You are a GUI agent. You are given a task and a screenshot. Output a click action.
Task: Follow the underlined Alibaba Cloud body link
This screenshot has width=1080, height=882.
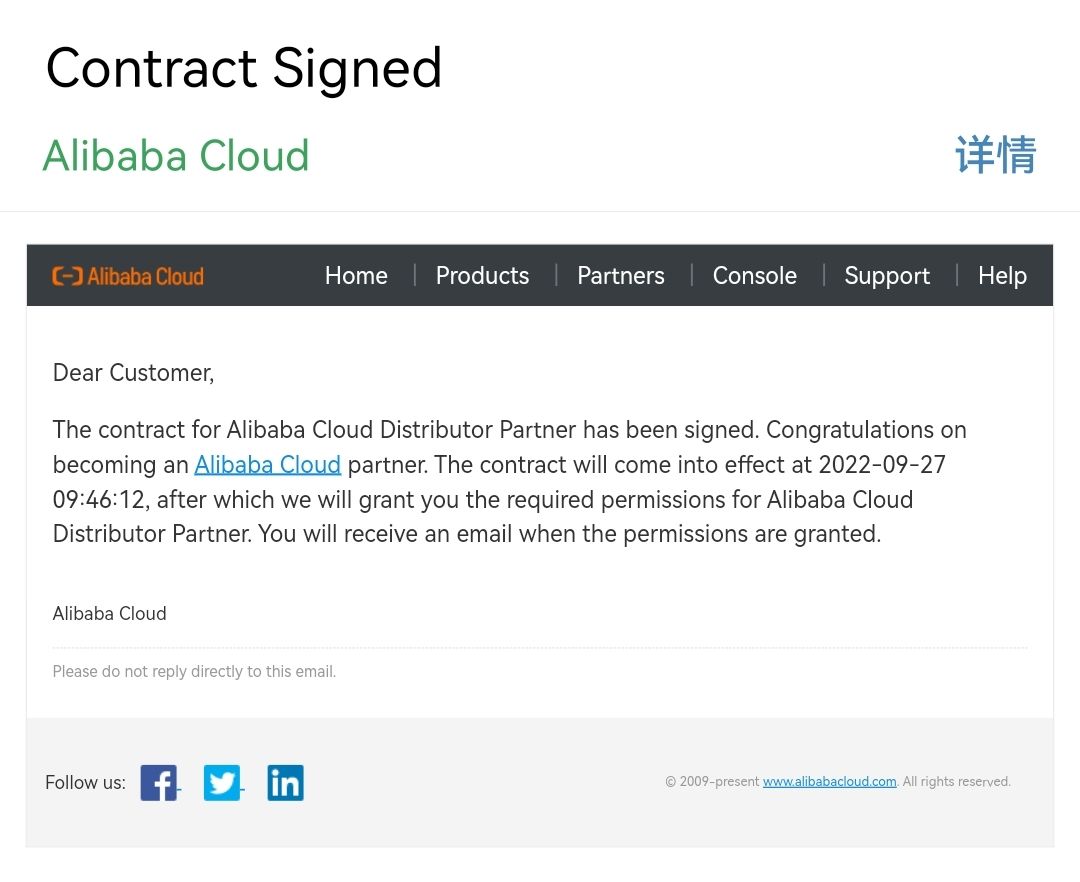267,465
